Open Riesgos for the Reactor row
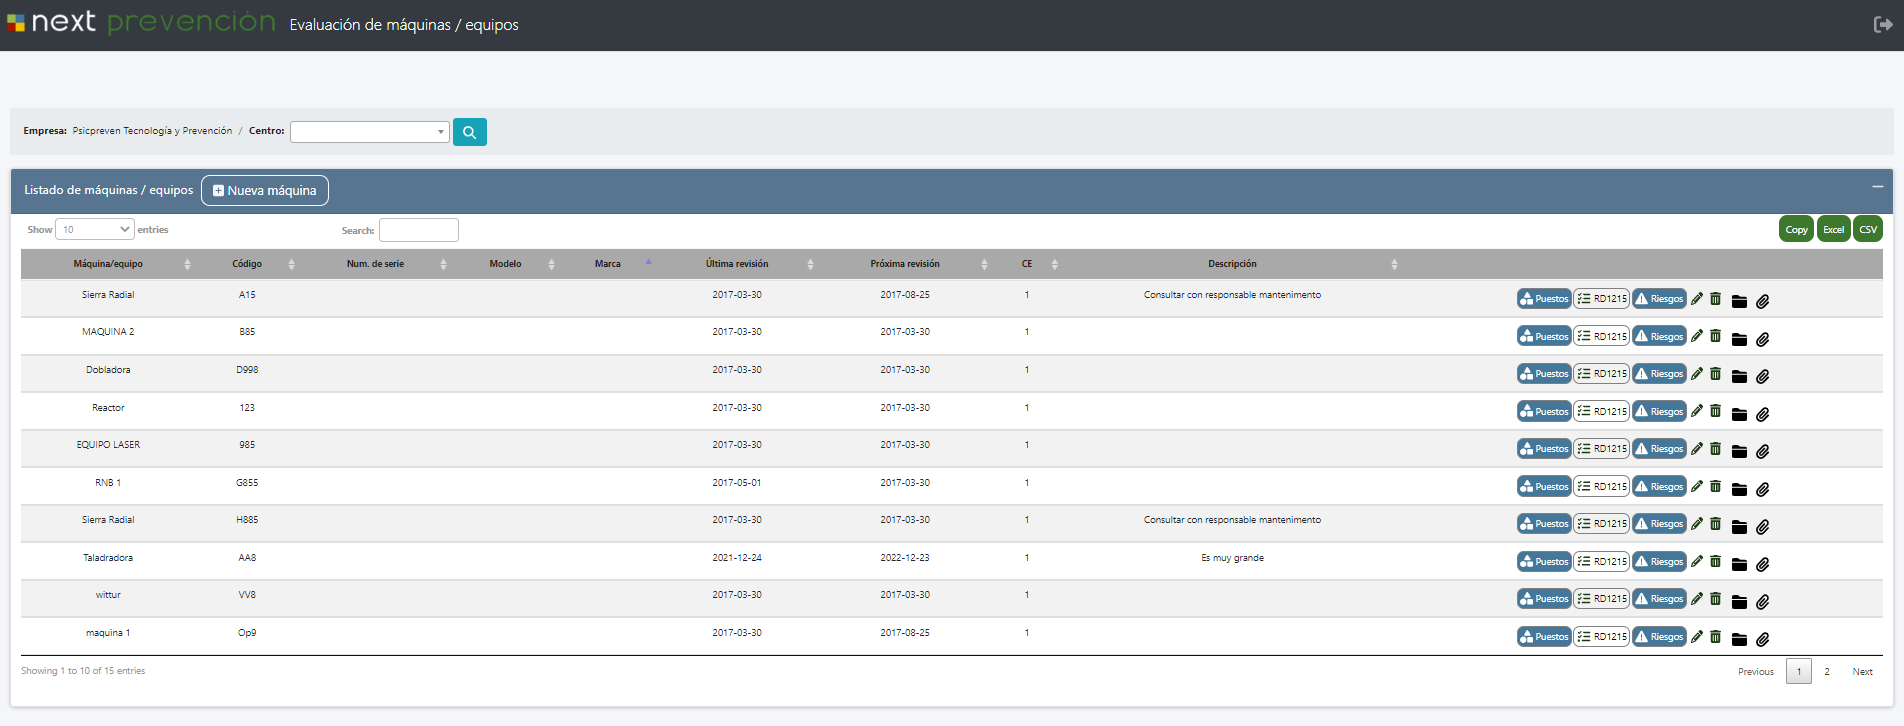Screen dimensions: 1904x726 tap(1660, 411)
